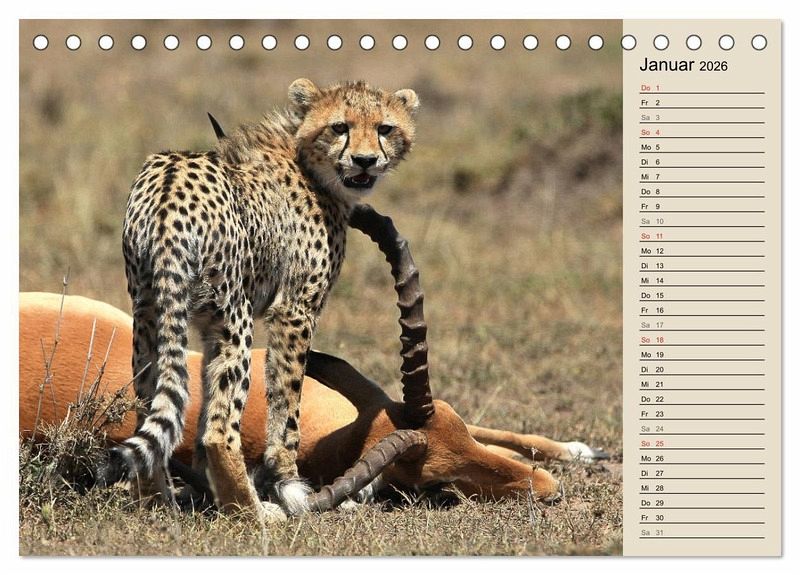The height and width of the screenshot is (575, 800).
Task: Click the "Januar 2026" month heading
Action: point(683,65)
